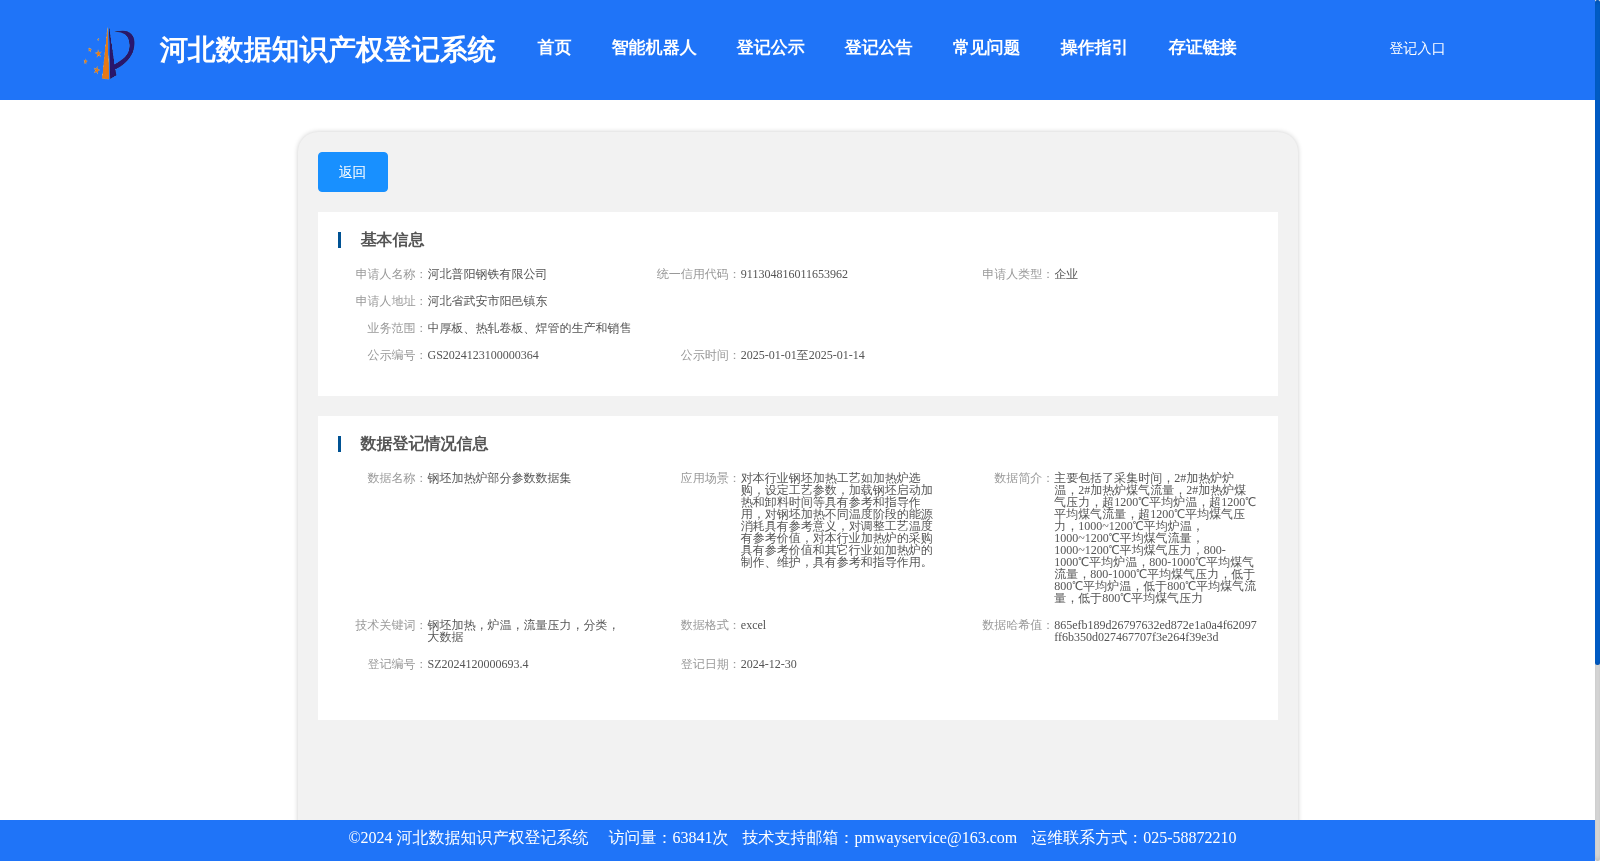The width and height of the screenshot is (1600, 861).
Task: Select the data hash value 865efb189d...
Action: 1155,631
